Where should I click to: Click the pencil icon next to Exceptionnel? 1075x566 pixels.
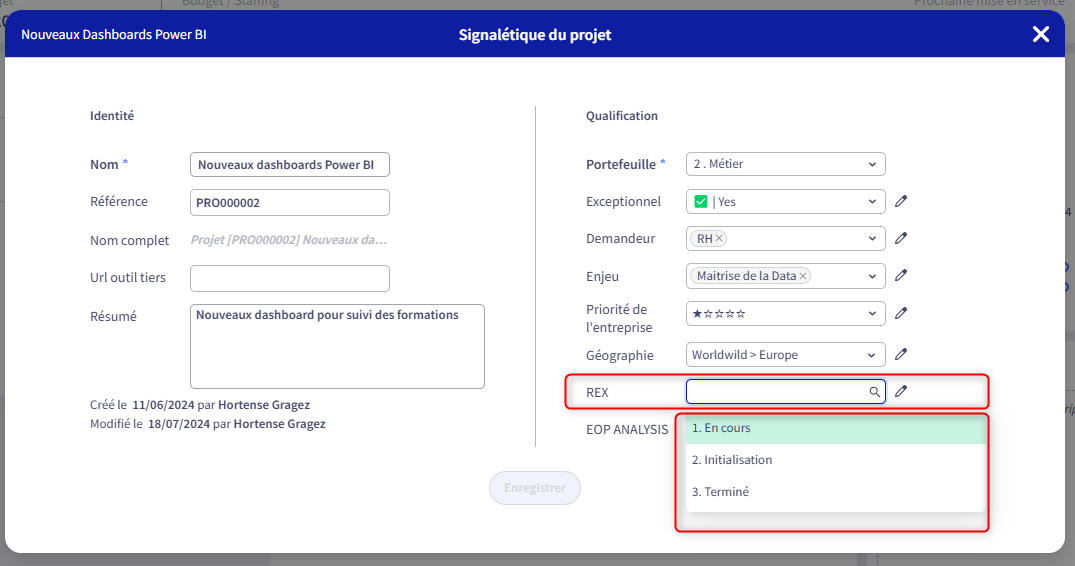point(901,201)
